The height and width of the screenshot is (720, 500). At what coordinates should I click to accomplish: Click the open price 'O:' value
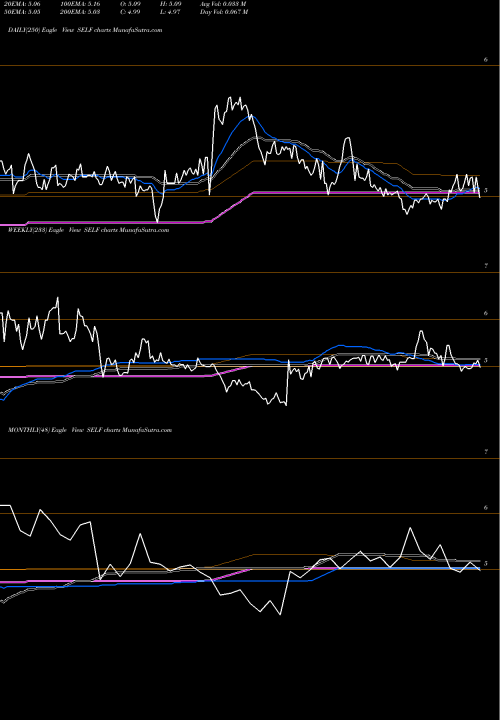click(x=130, y=4)
